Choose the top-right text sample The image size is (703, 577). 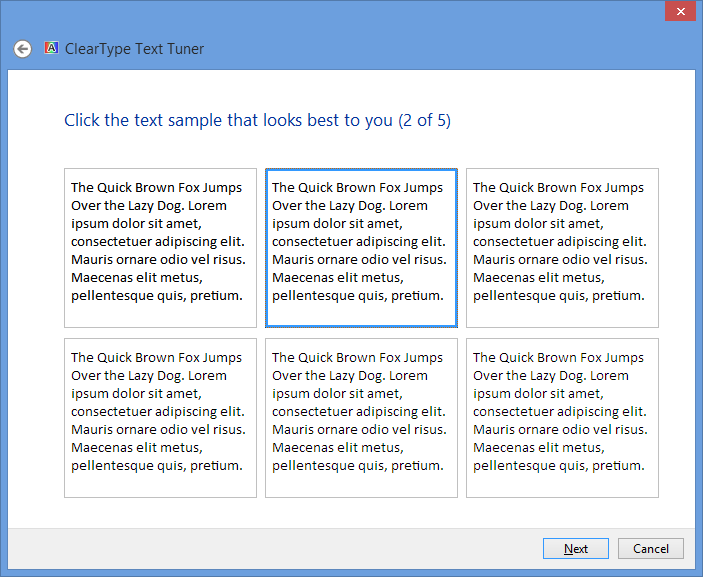pyautogui.click(x=562, y=247)
